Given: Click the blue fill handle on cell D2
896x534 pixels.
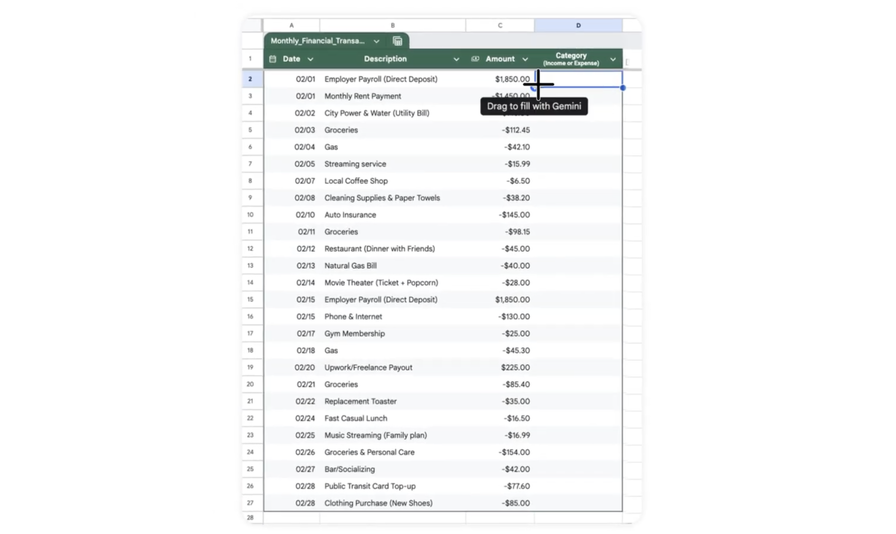Looking at the screenshot, I should pos(622,88).
